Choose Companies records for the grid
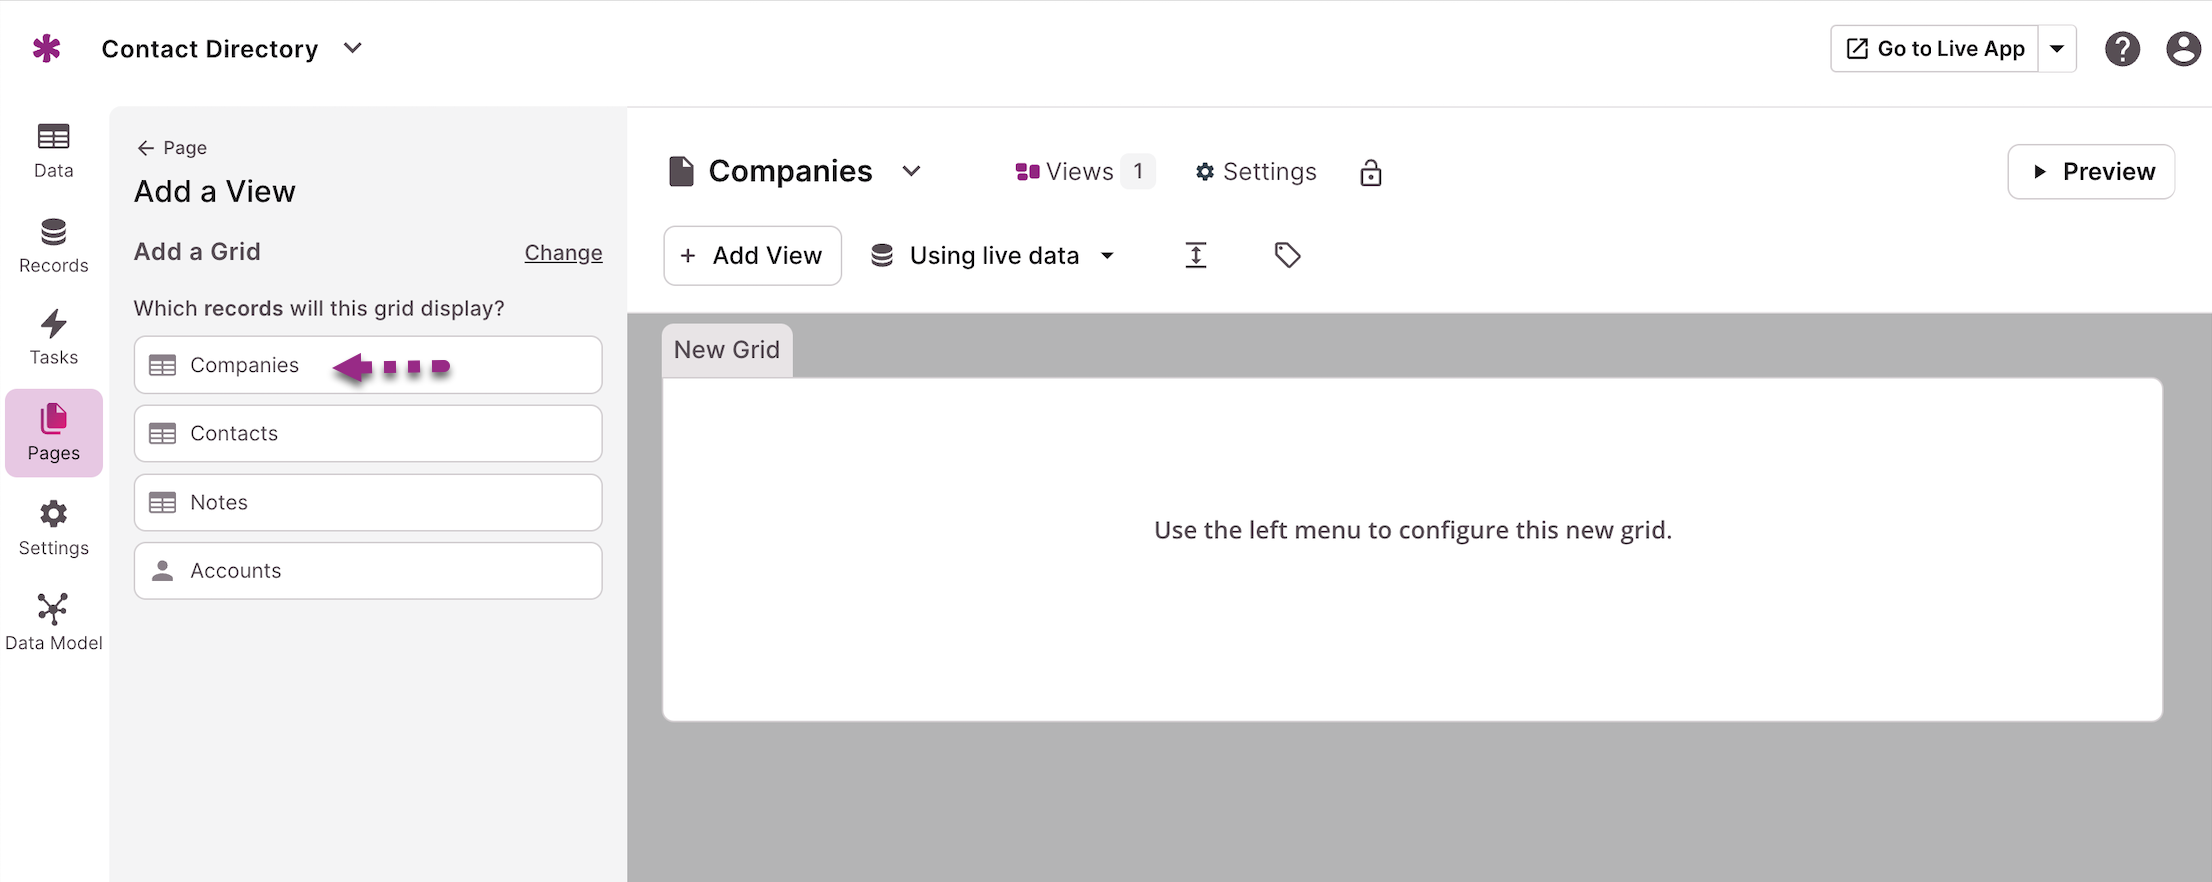Screen dimensions: 2212x882 point(368,365)
